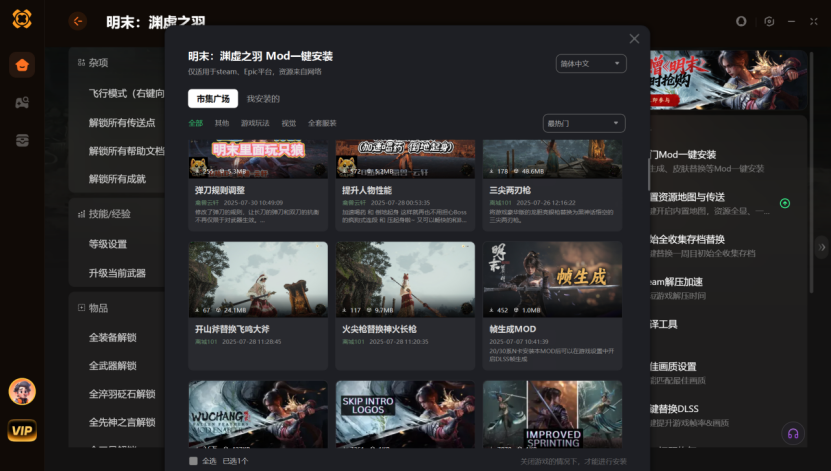Click the 关闭游戏的情况下，才能进行安装 notice
Viewport: 831px width, 471px height.
click(x=573, y=461)
